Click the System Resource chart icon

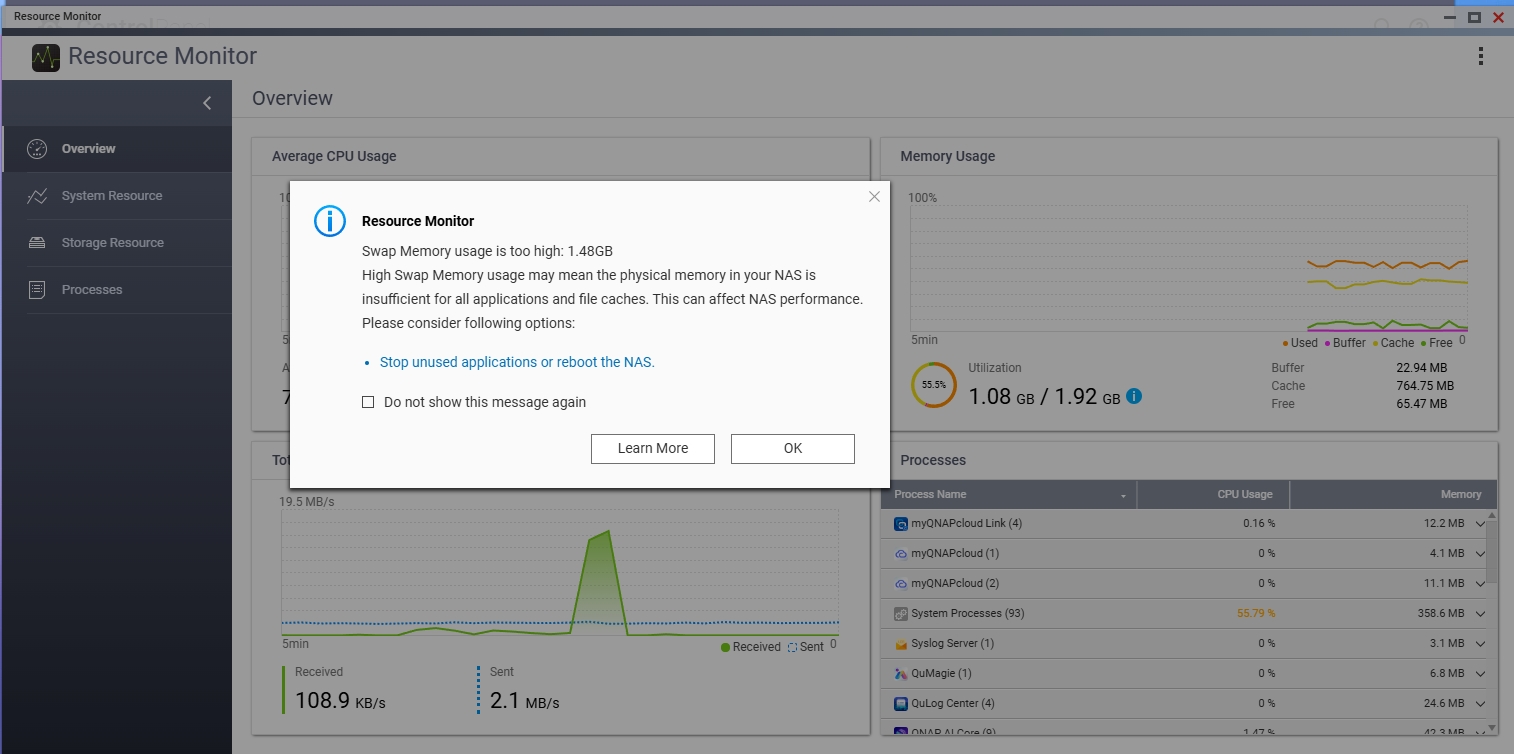point(37,196)
